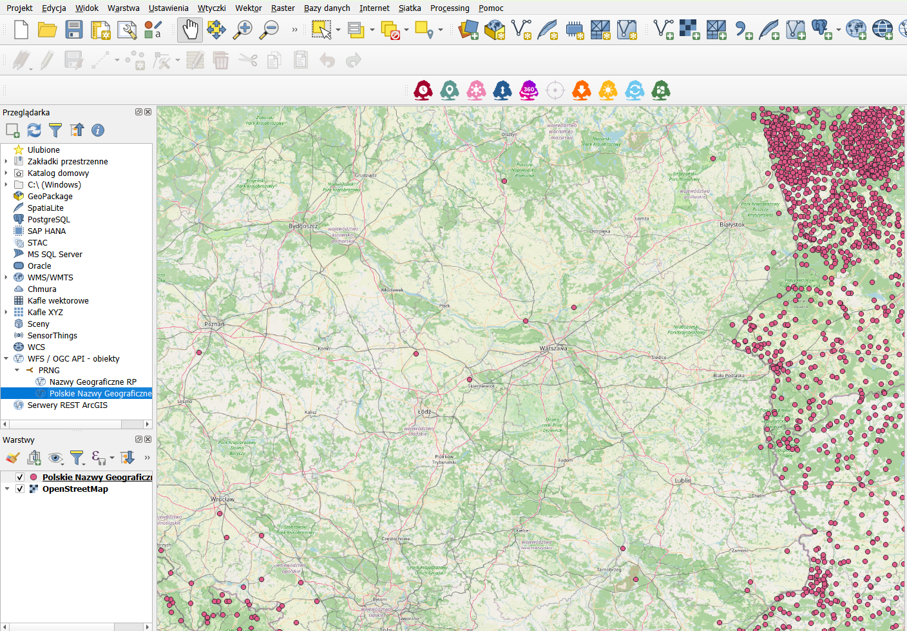This screenshot has height=631, width=907.
Task: Click the pink tree plugin icon
Action: [476, 90]
